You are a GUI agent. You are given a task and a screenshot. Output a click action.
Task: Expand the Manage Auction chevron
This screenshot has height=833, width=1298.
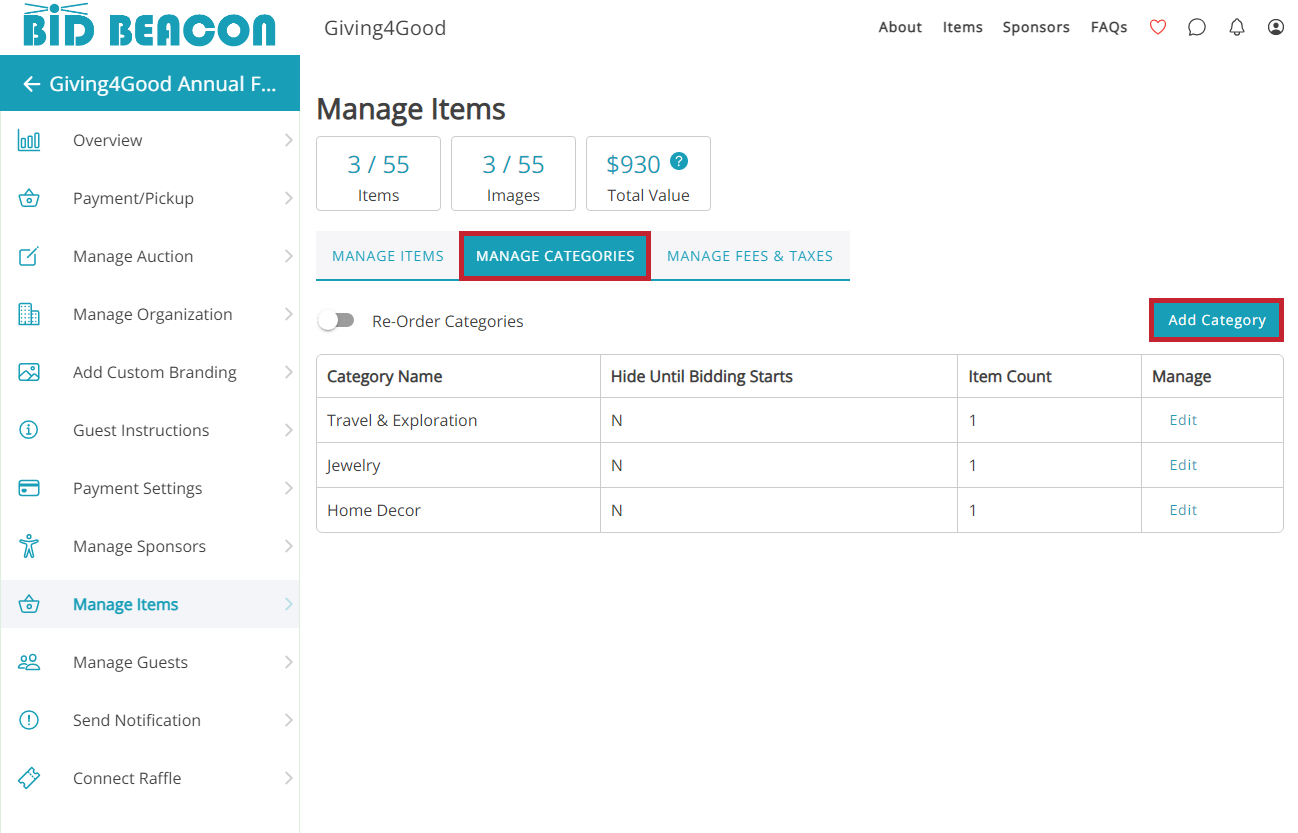point(288,256)
